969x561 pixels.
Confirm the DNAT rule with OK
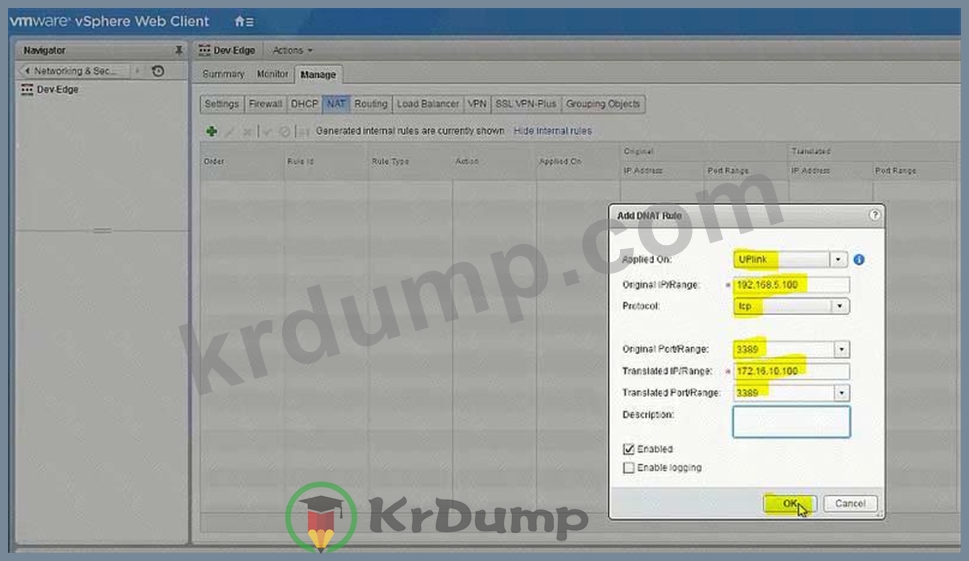pyautogui.click(x=790, y=504)
